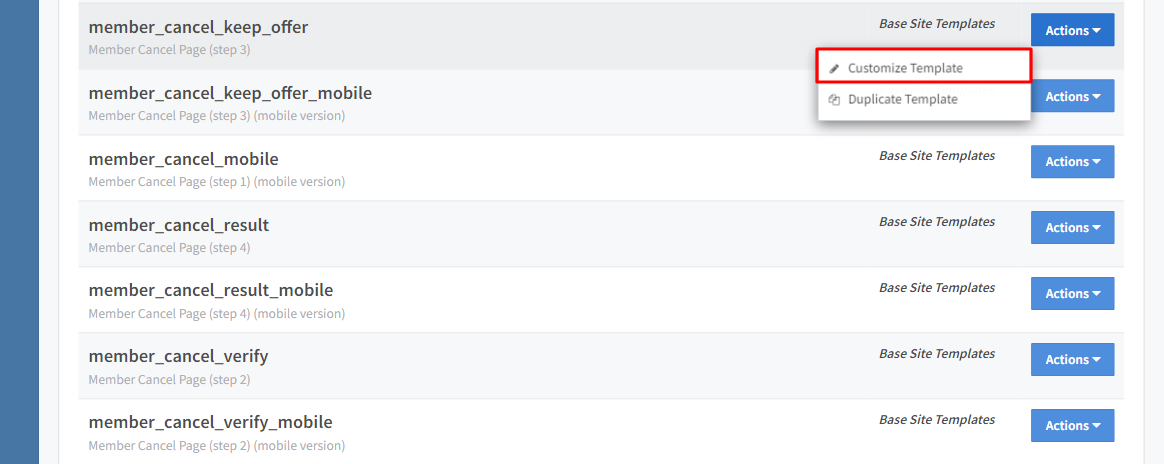
Task: Click the pencil icon beside Customize Template
Action: pyautogui.click(x=835, y=69)
